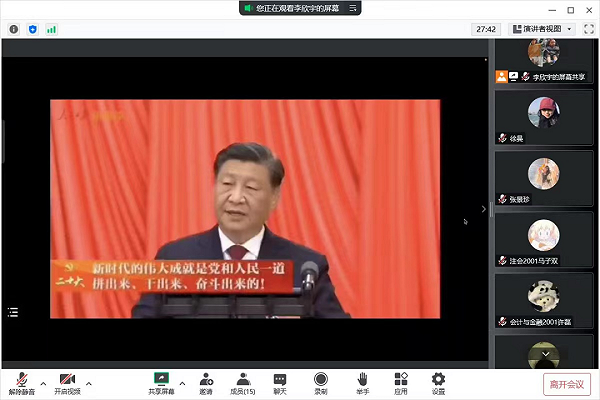This screenshot has width=600, height=400.
Task: Click the 共享屏幕 share screen icon
Action: [x=161, y=382]
